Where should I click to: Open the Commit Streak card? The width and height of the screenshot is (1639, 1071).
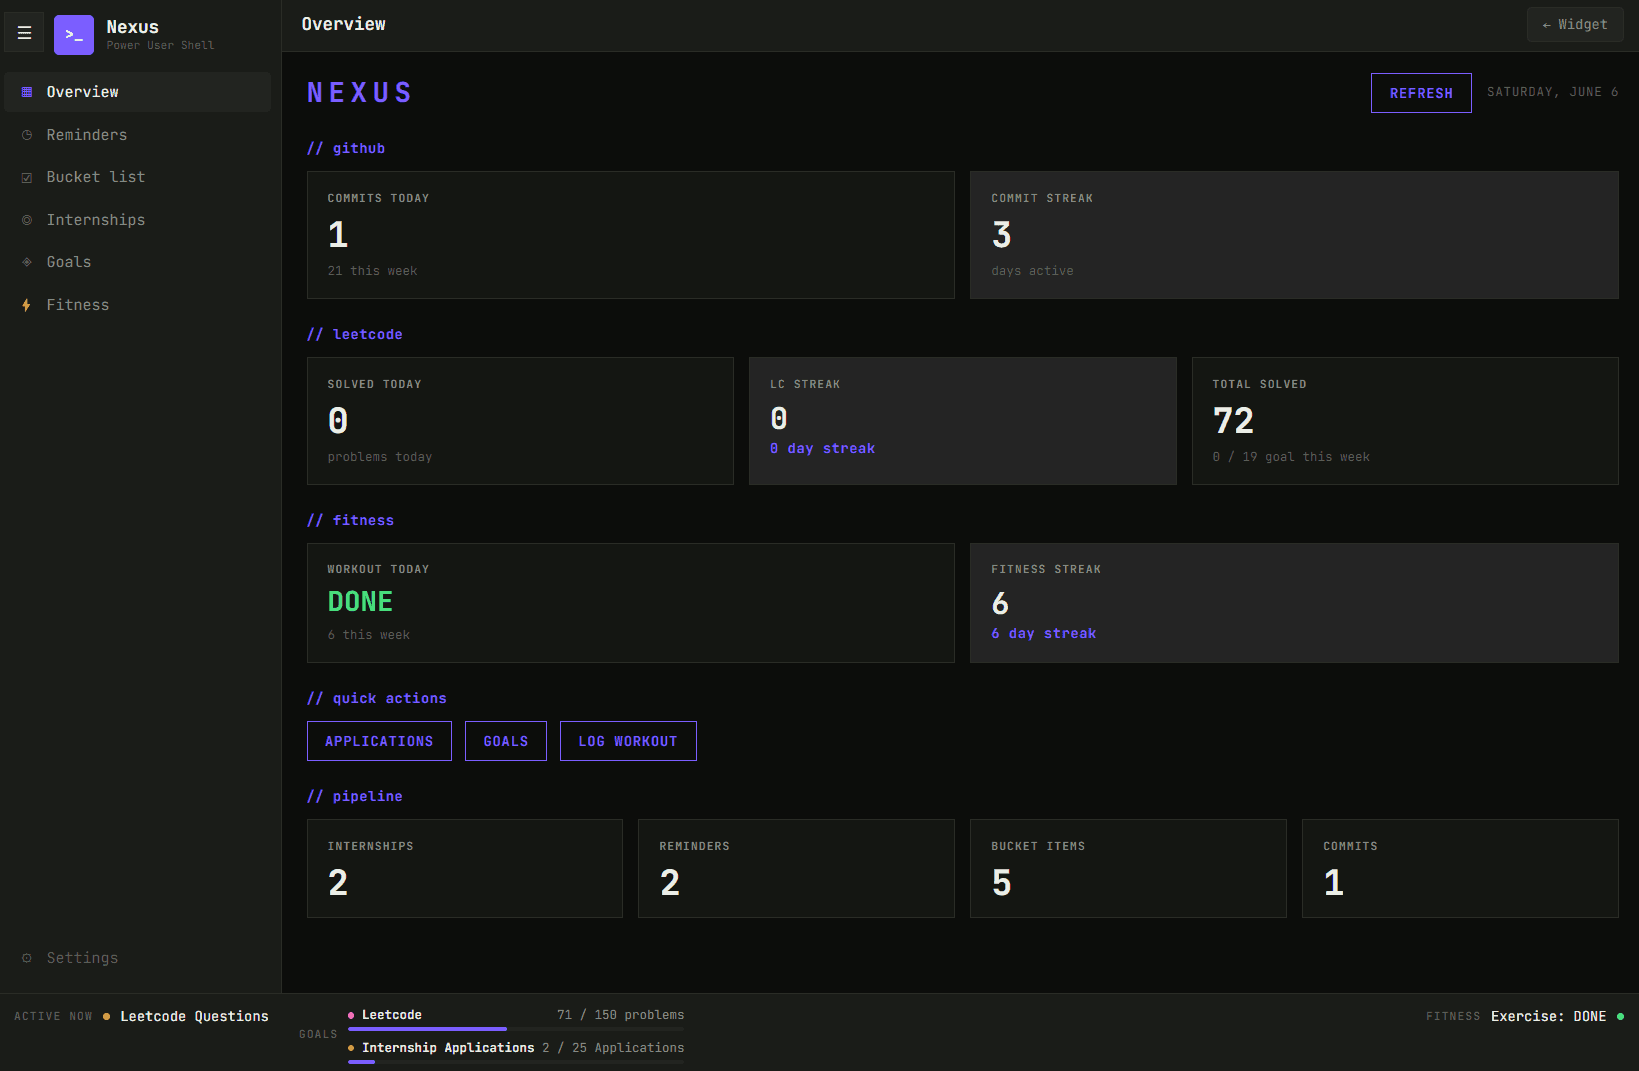pos(1294,235)
